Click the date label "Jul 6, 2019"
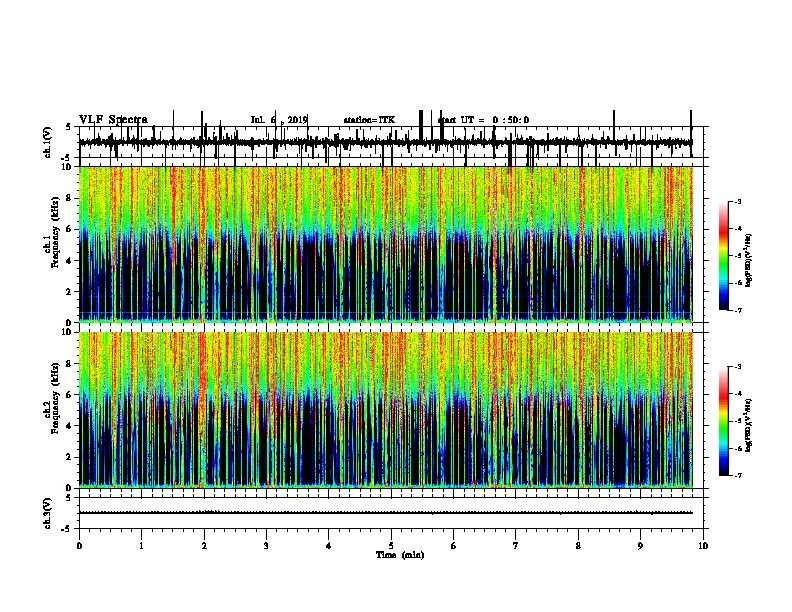The width and height of the screenshot is (792, 612). coord(279,120)
